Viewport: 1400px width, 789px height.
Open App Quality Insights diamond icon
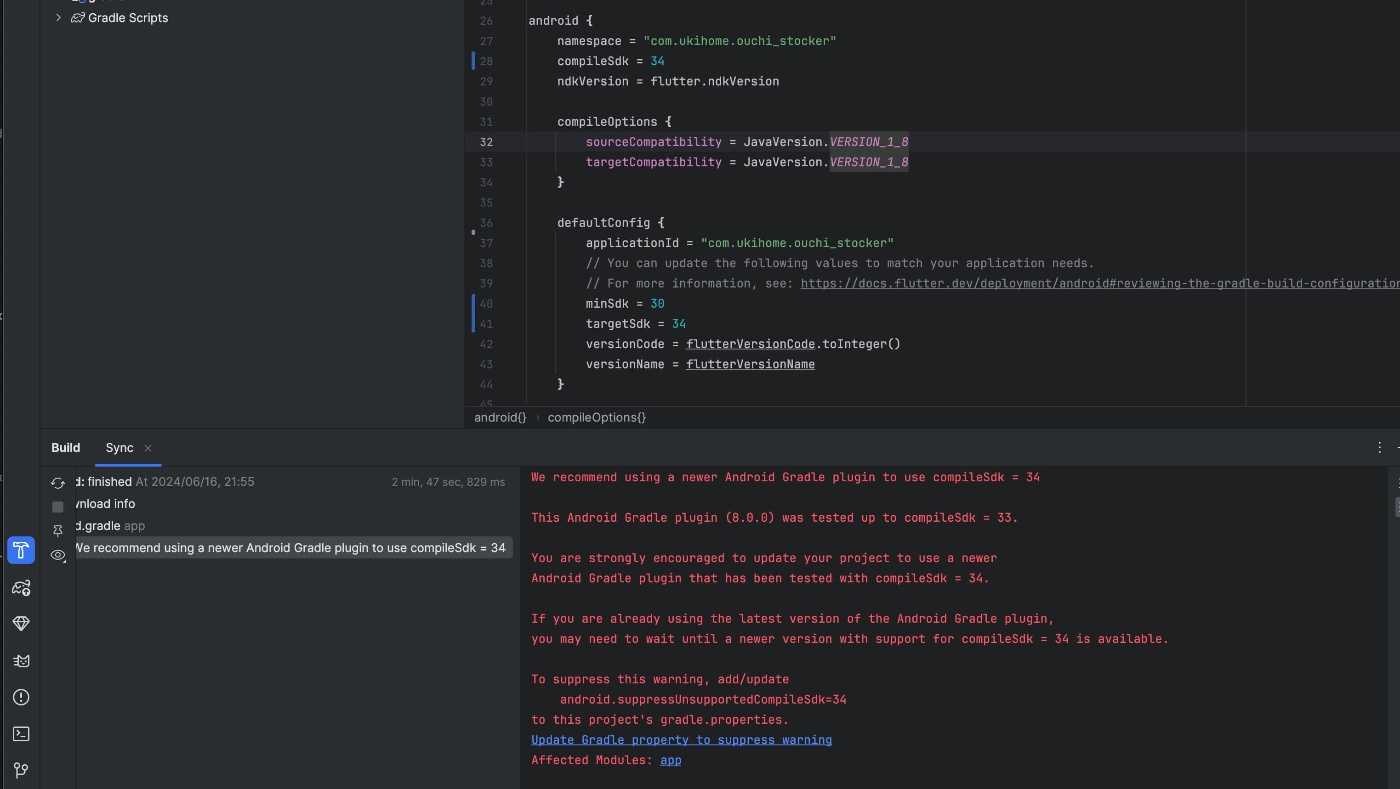click(x=21, y=622)
